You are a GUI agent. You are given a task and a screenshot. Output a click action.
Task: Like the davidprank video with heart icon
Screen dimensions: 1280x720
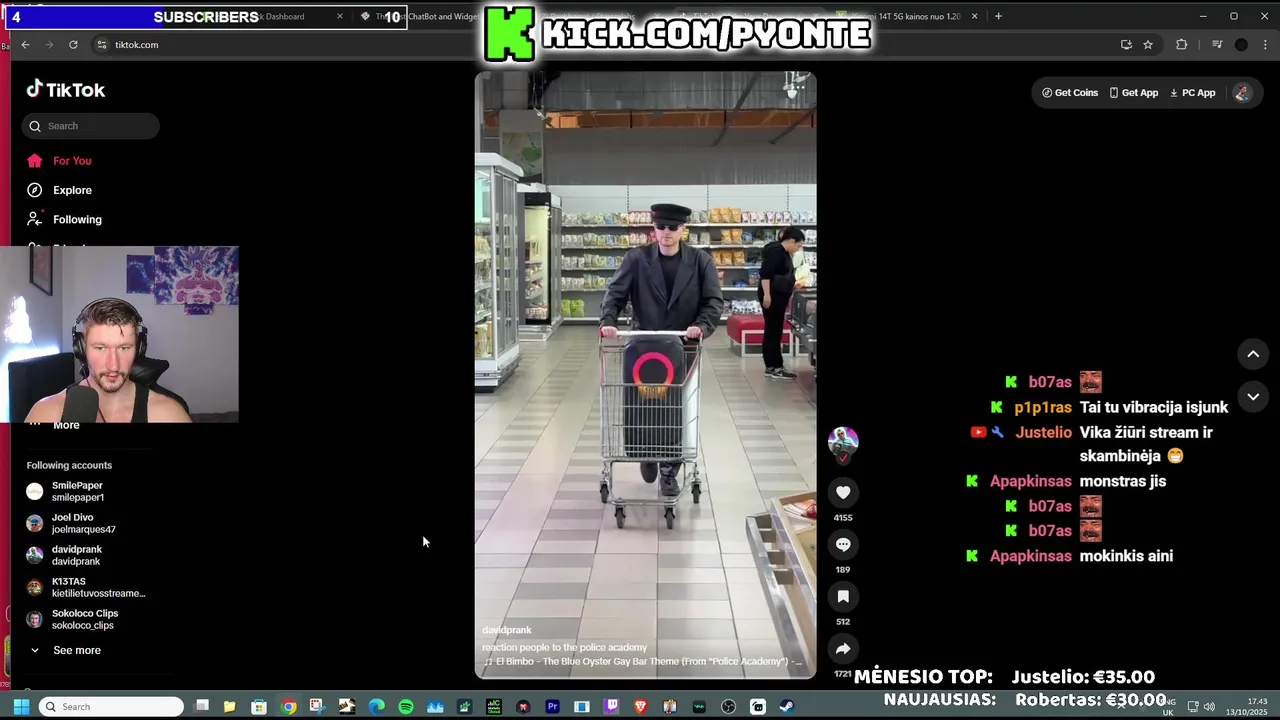843,492
